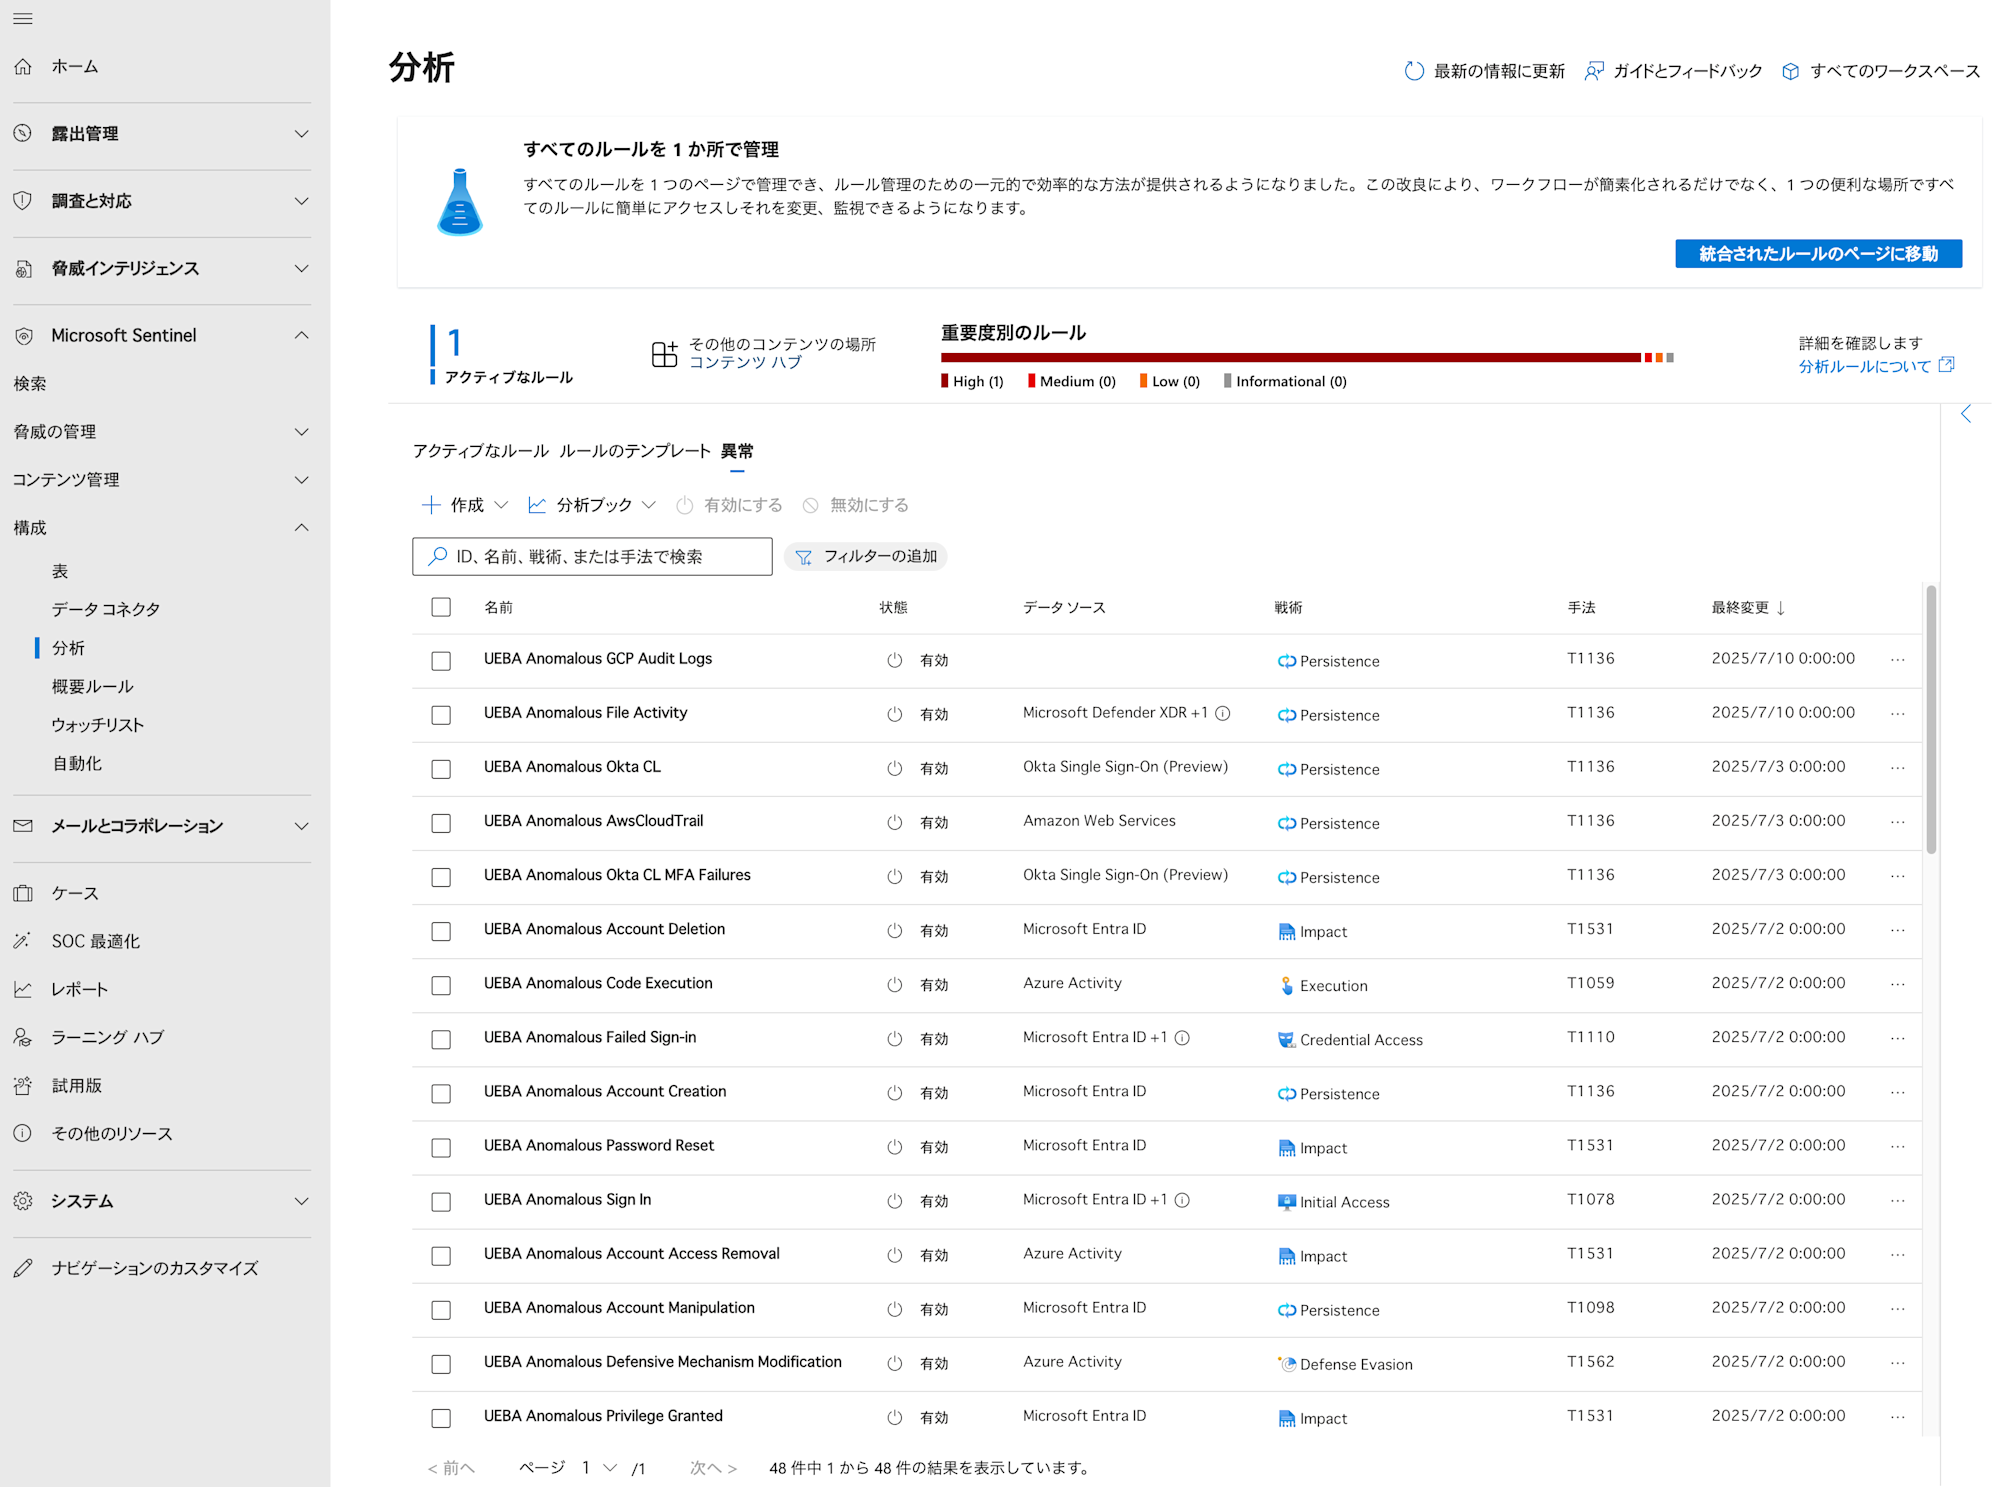Click the Low (0) orange severity legend
The height and width of the screenshot is (1487, 2000).
point(1170,381)
